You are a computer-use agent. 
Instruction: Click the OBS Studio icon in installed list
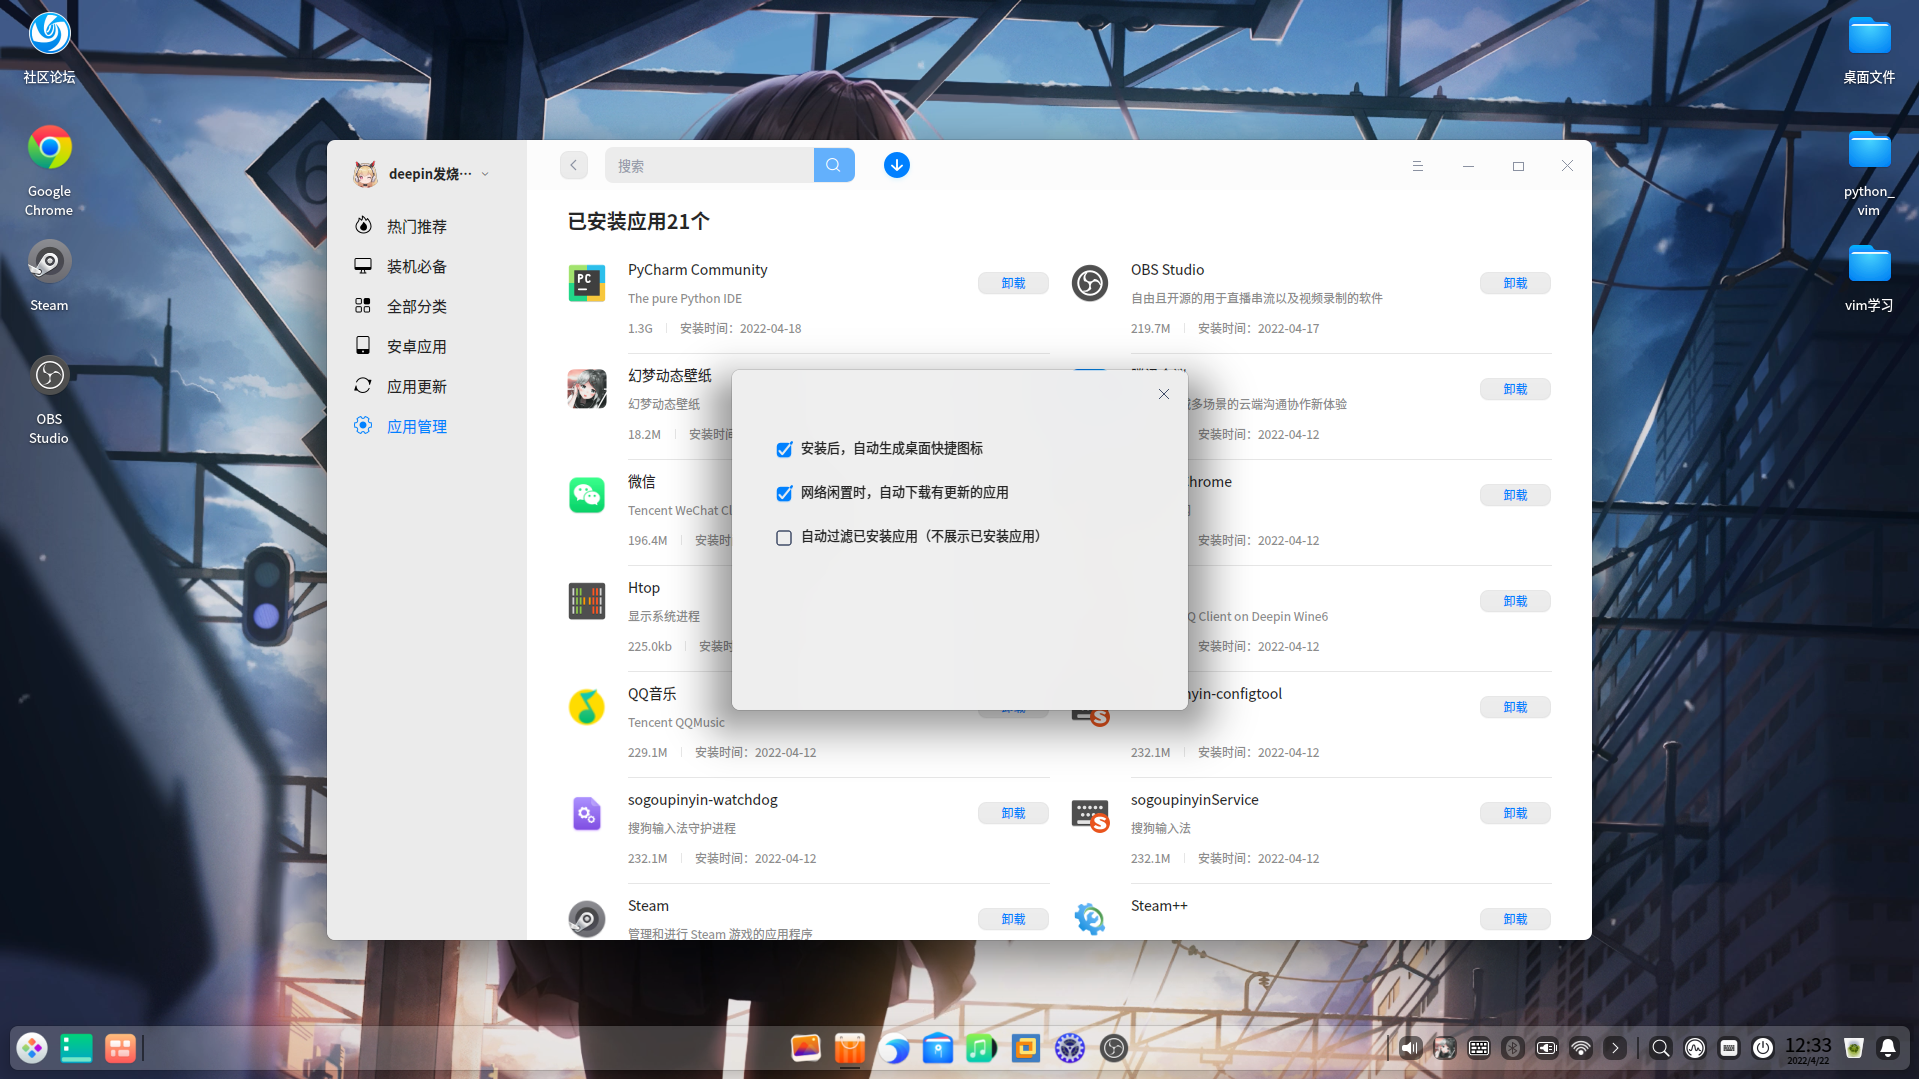point(1090,283)
